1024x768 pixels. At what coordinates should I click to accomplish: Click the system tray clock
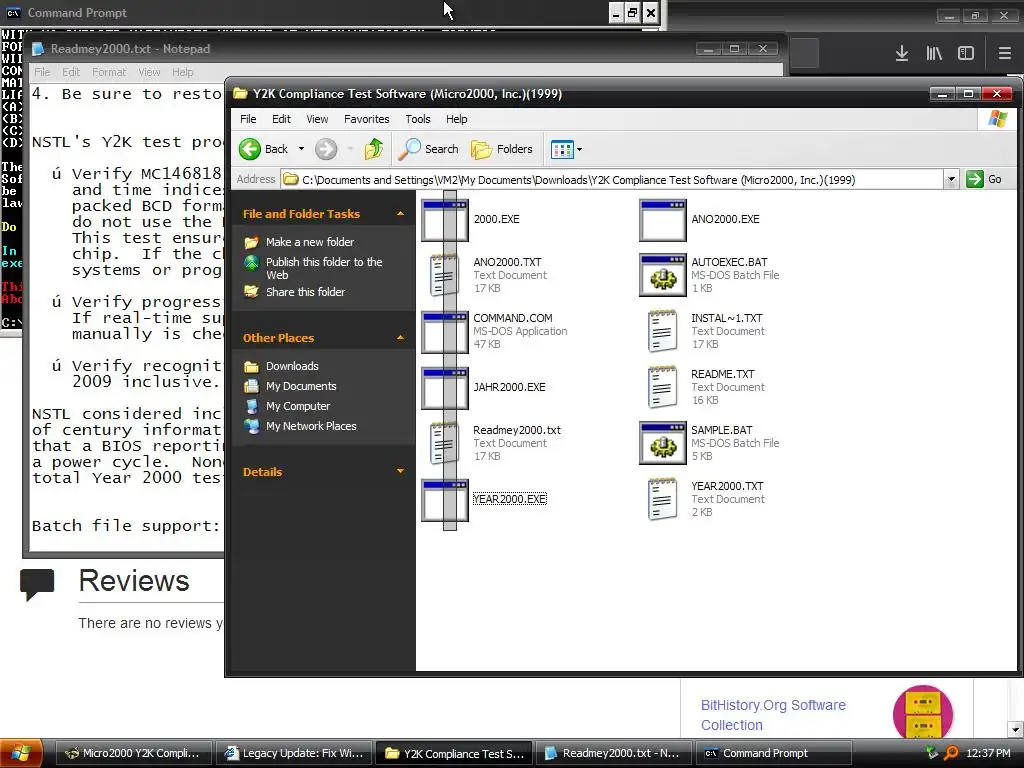pos(988,753)
